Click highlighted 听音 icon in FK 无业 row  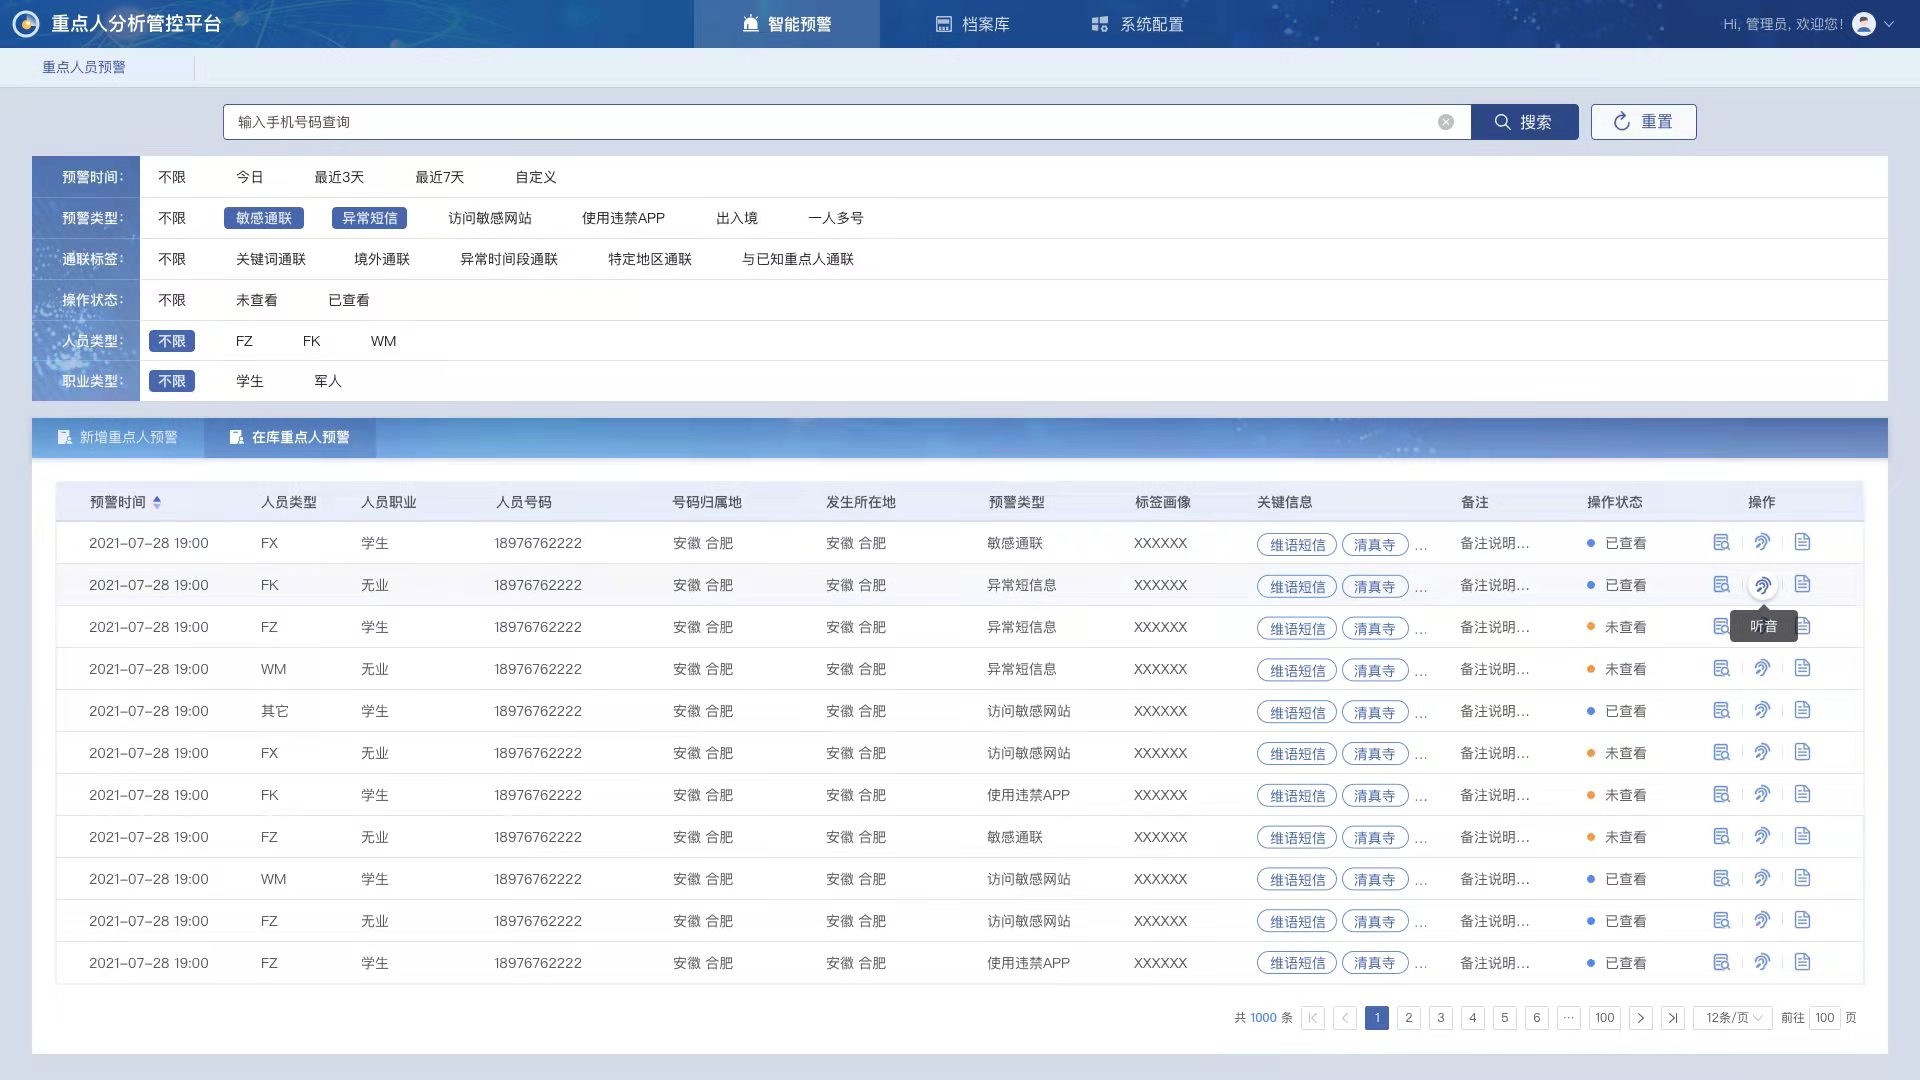click(x=1763, y=585)
